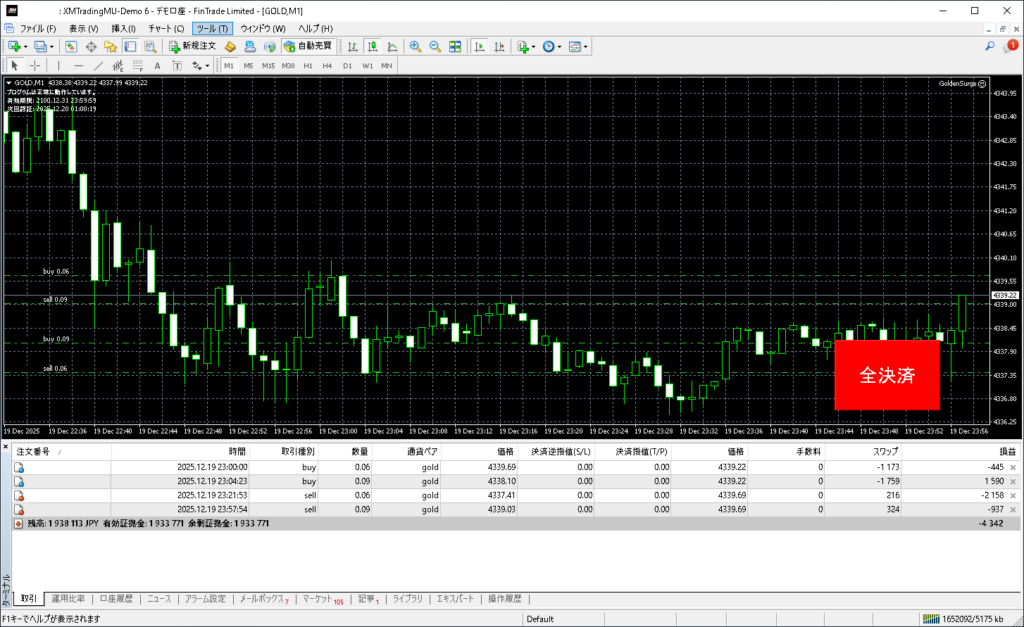Click the red 全決済 button
The height and width of the screenshot is (627, 1024).
(x=887, y=375)
